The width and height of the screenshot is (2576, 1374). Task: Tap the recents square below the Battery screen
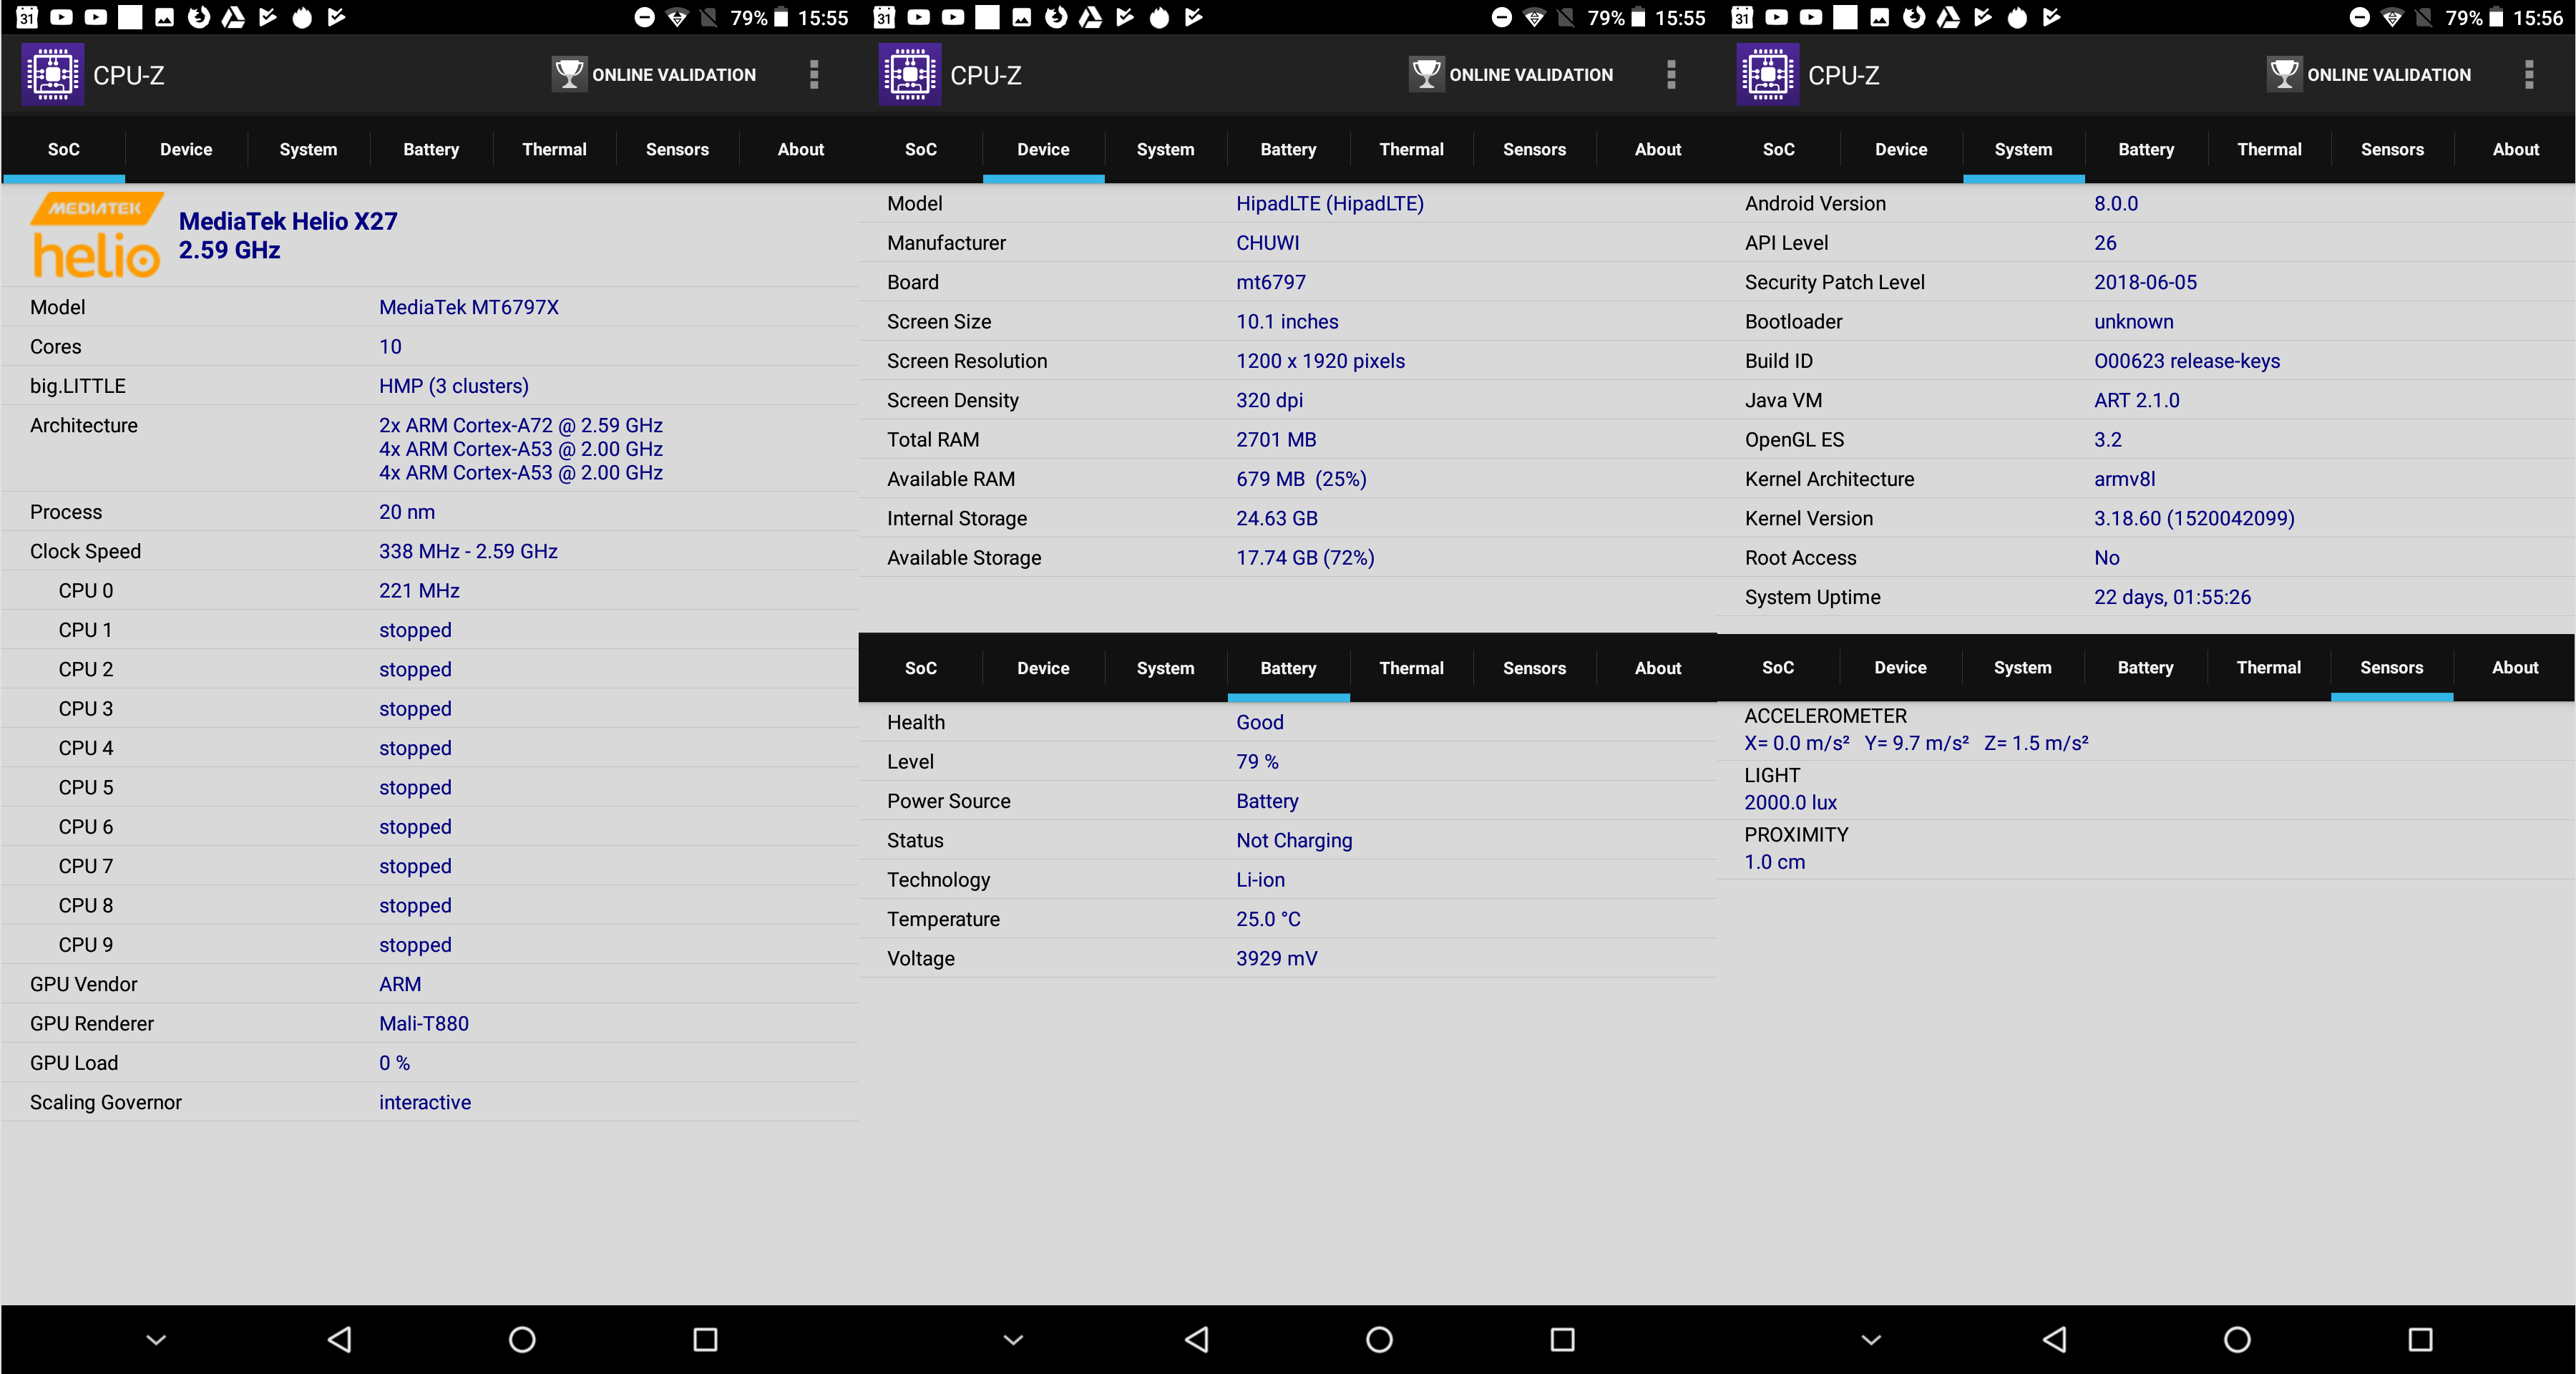[x=1562, y=1339]
